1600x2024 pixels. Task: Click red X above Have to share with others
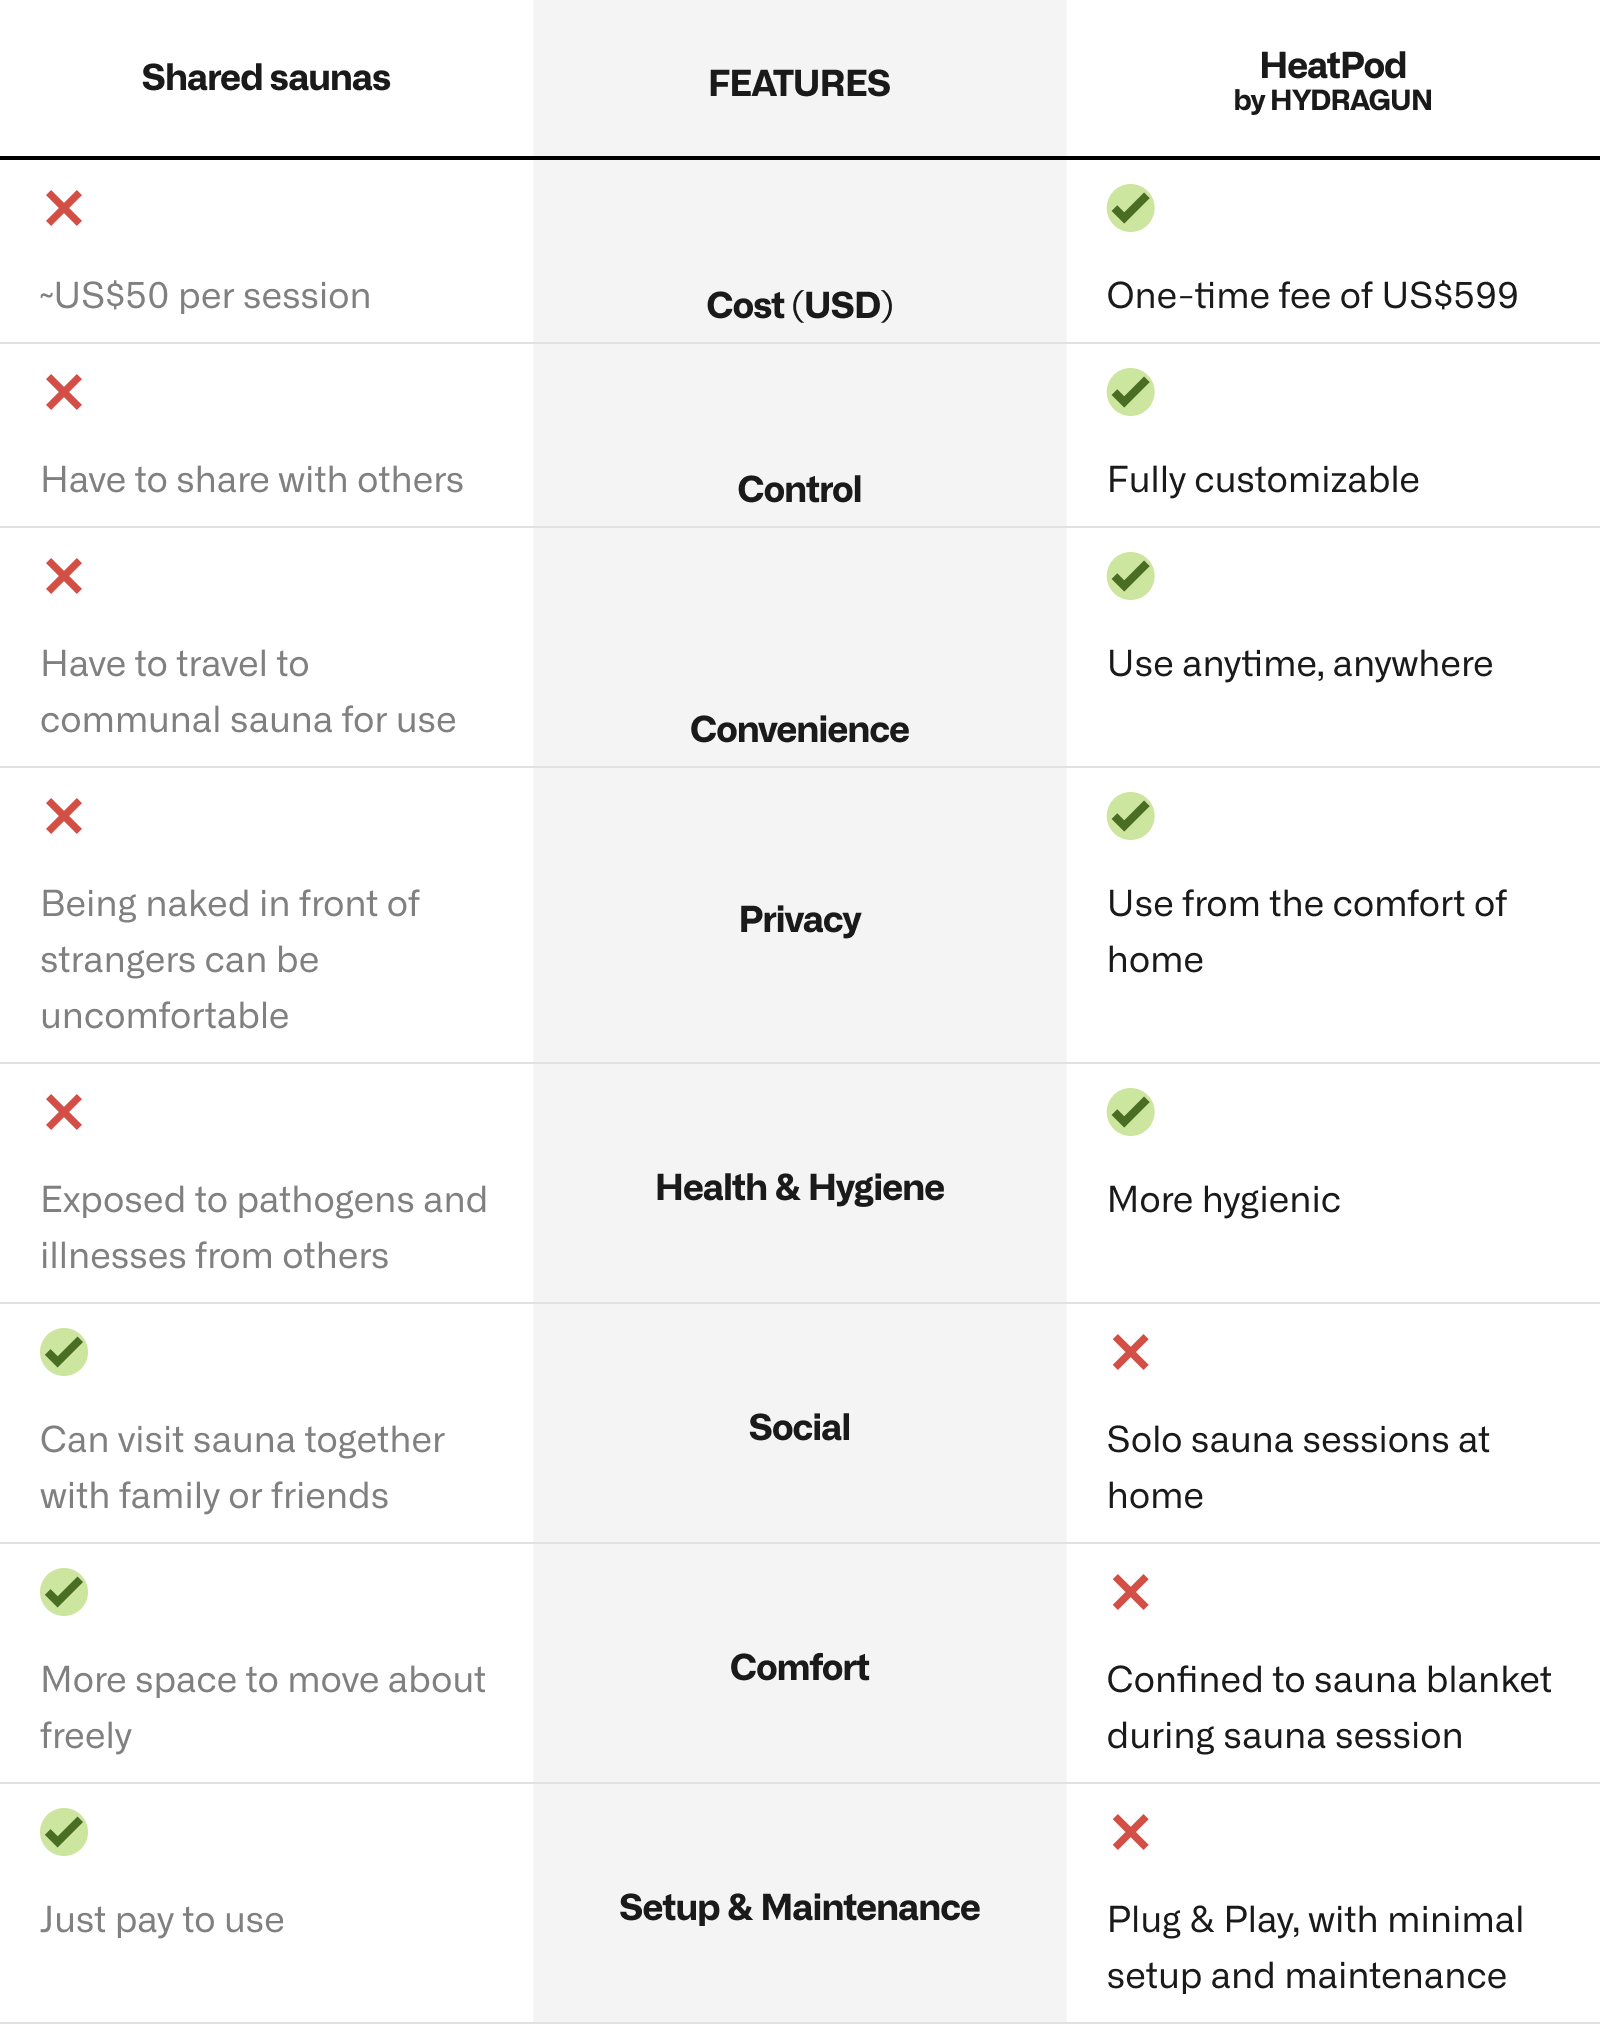64,393
